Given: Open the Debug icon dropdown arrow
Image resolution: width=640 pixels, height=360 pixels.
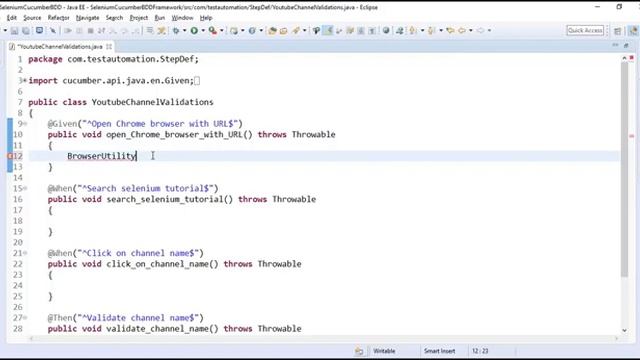Looking at the screenshot, I should [184, 31].
